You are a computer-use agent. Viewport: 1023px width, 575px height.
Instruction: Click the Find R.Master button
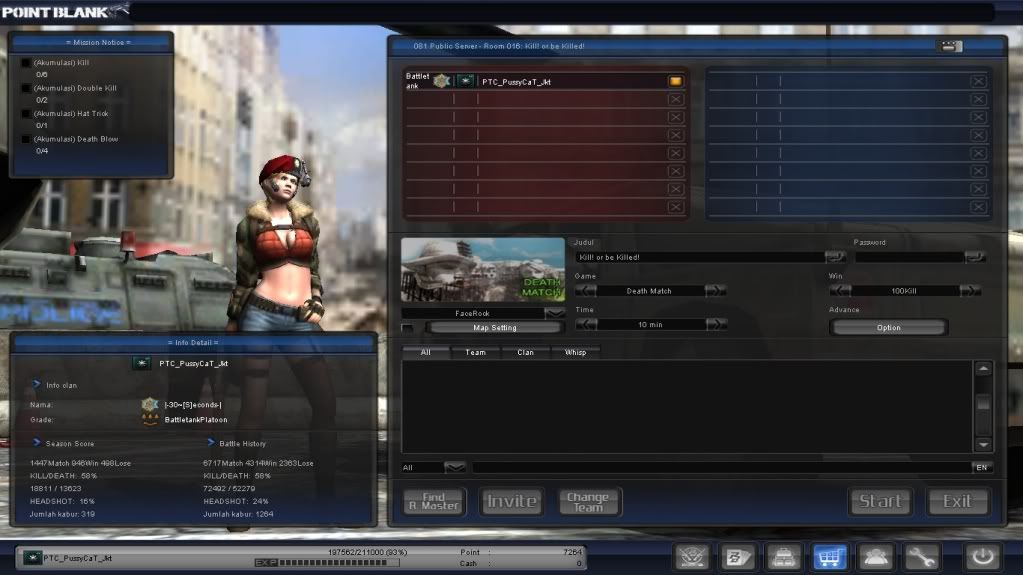pyautogui.click(x=434, y=501)
